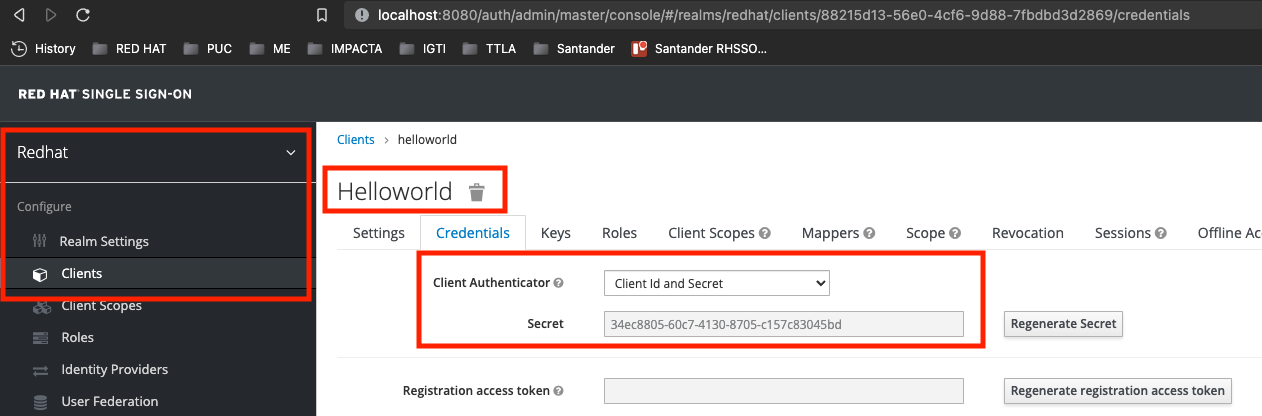Follow the Clients breadcrumb link
The width and height of the screenshot is (1262, 416).
tap(356, 140)
